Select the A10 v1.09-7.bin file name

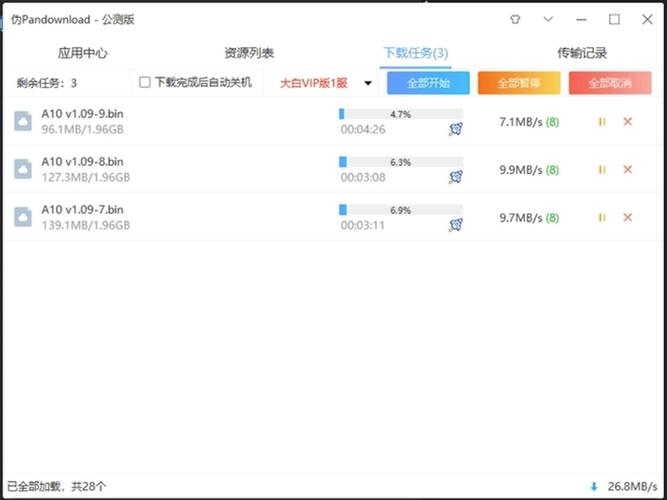pos(83,210)
